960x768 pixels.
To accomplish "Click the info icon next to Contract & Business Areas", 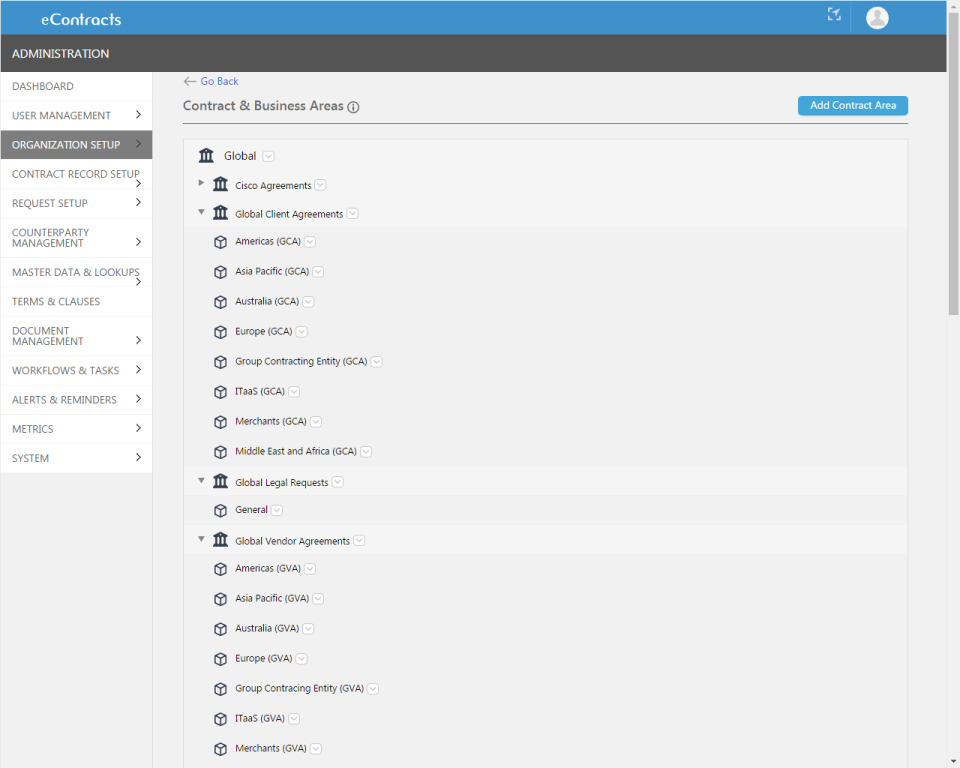I will click(x=354, y=106).
